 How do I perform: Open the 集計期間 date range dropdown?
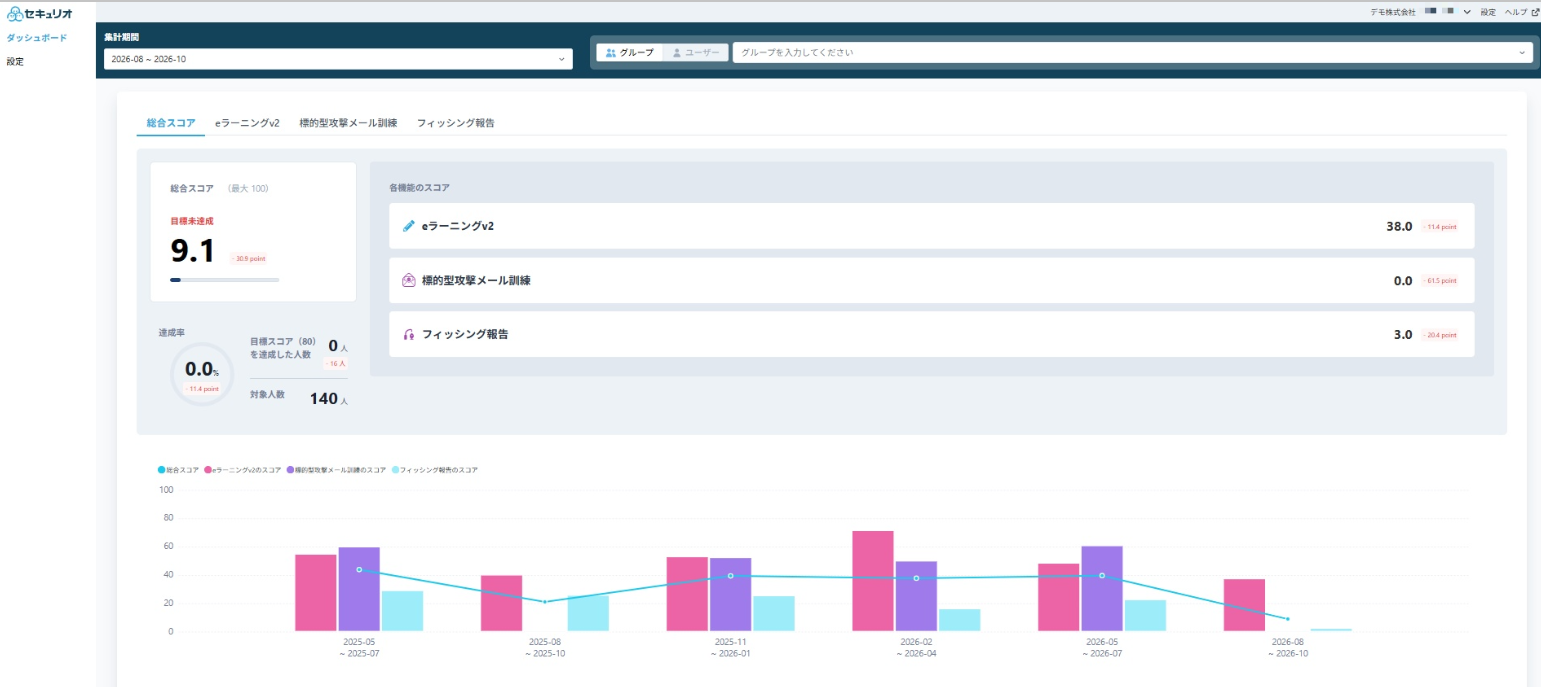coord(338,59)
